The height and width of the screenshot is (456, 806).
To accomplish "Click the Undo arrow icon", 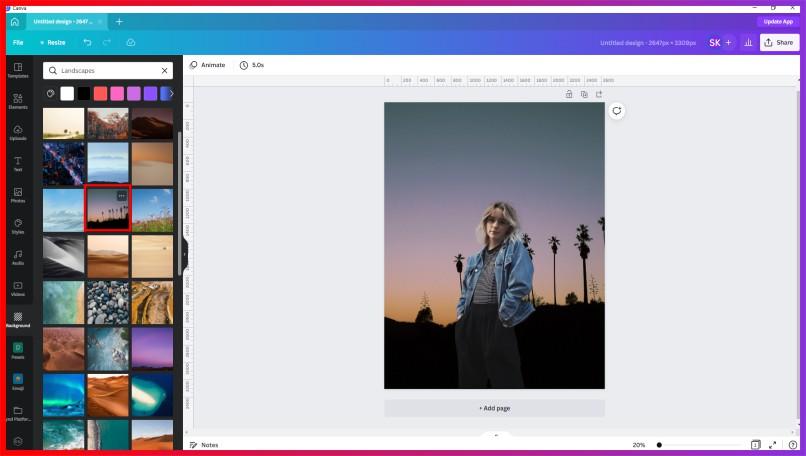I will (87, 43).
